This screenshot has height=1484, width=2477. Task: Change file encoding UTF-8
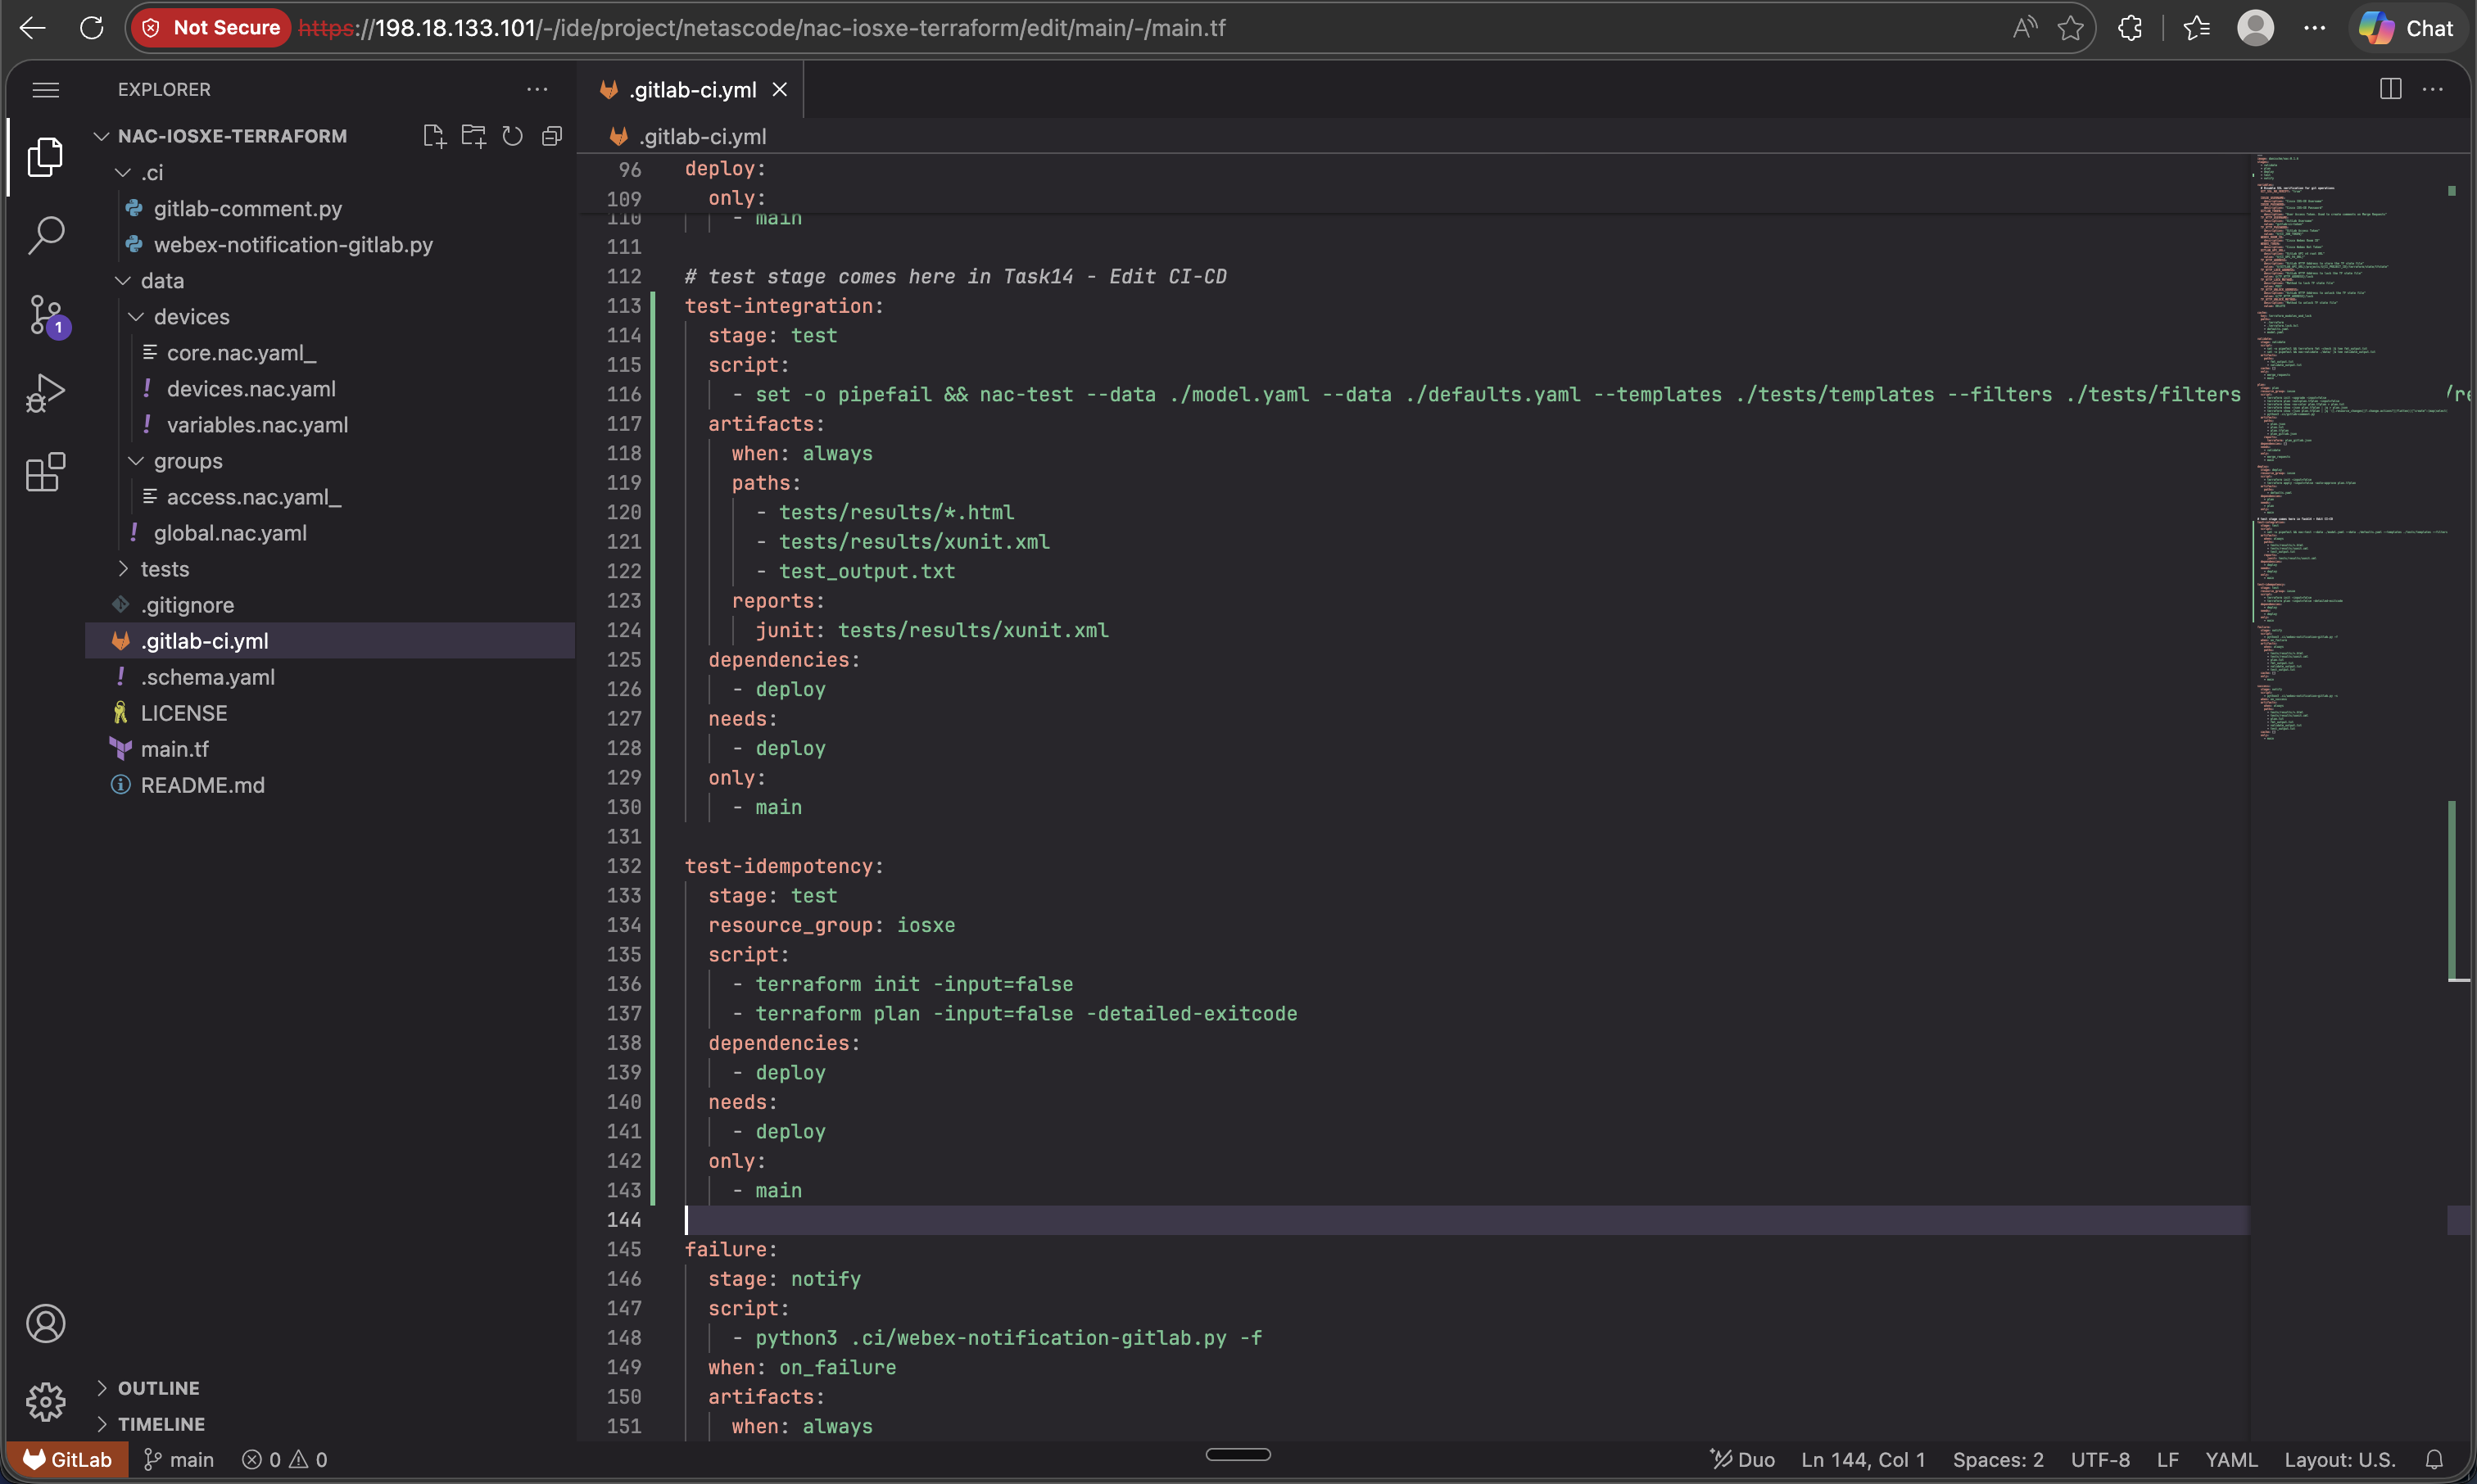point(2100,1460)
